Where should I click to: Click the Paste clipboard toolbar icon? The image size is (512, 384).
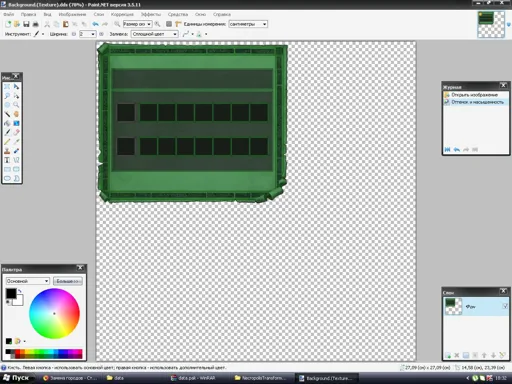(x=66, y=24)
